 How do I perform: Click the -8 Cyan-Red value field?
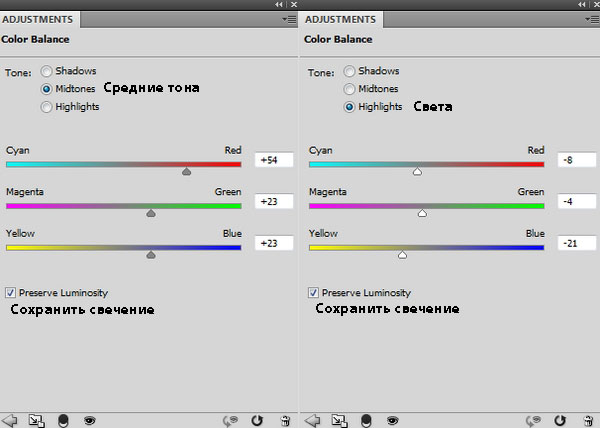(577, 160)
